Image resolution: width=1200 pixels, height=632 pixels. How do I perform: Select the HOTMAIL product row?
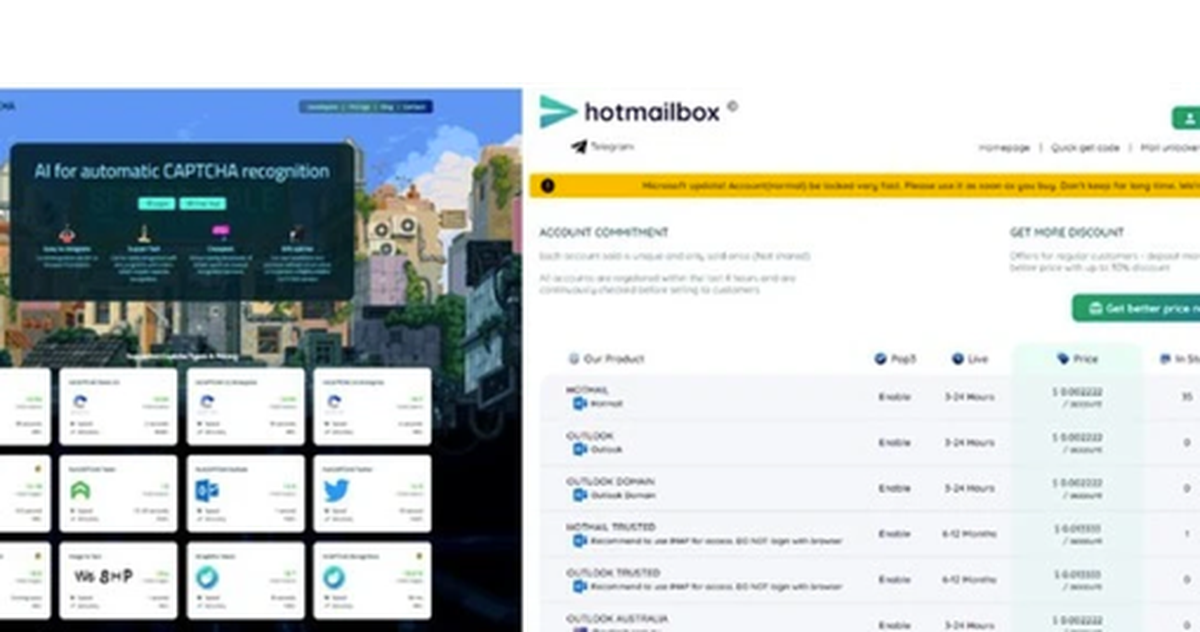point(870,397)
